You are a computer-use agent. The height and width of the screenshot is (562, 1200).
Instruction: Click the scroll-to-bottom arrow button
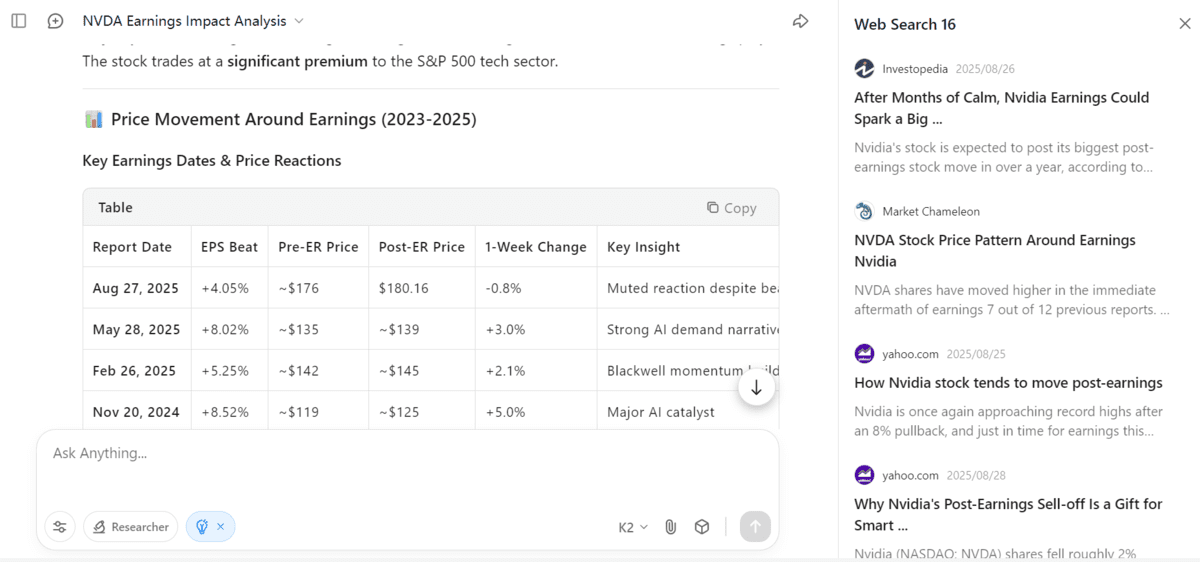click(x=756, y=388)
